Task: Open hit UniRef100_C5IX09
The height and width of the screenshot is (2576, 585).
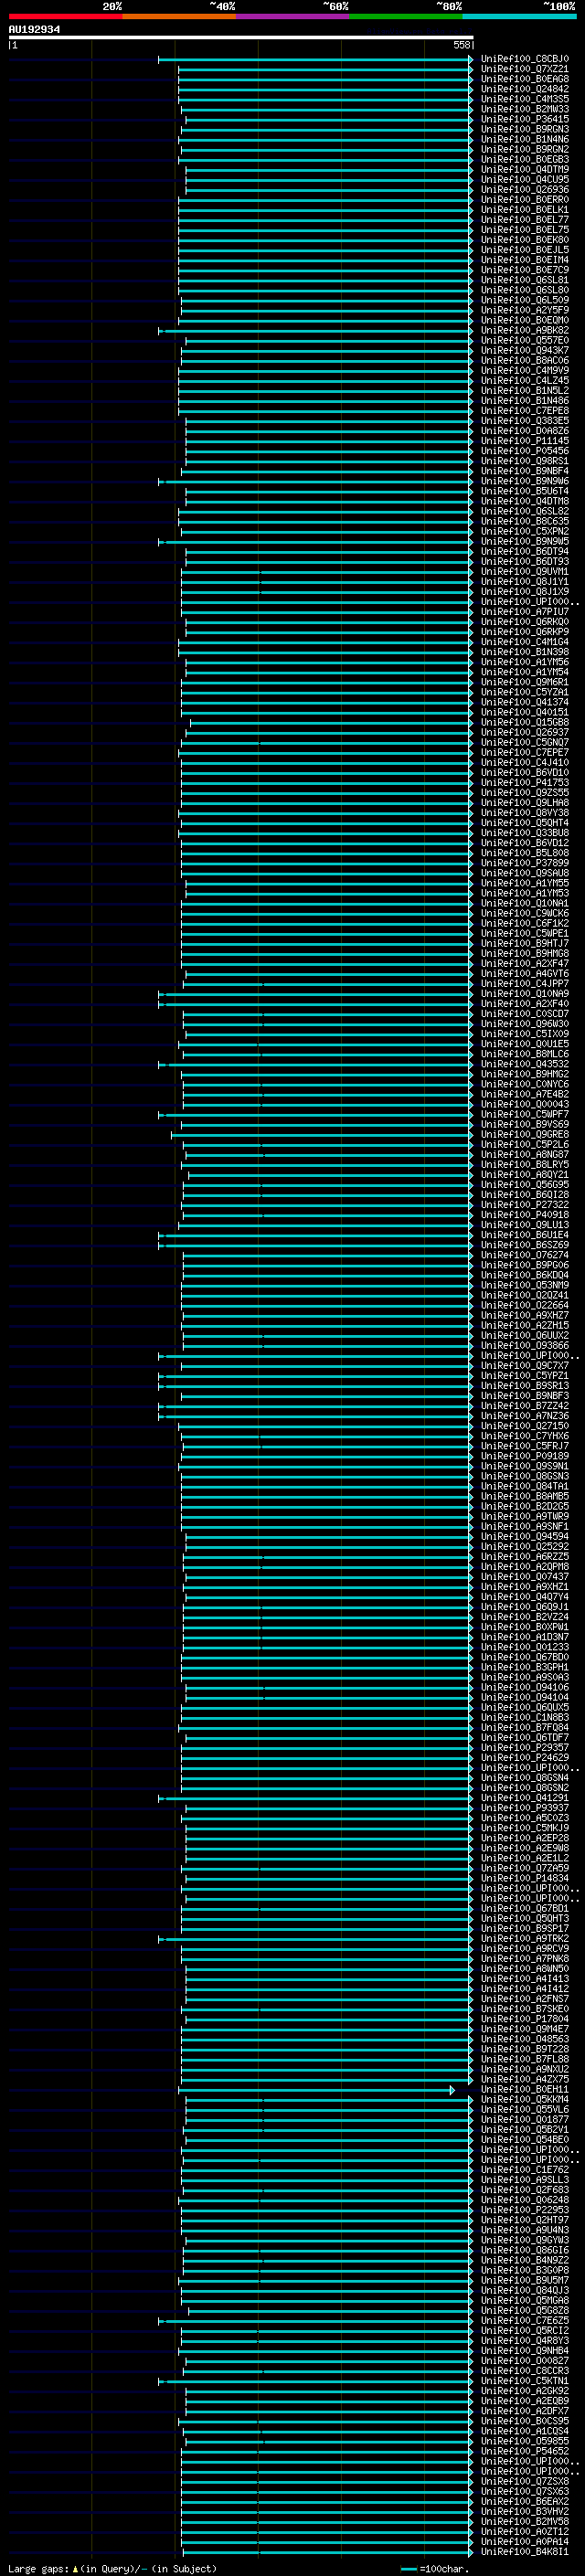Action: [x=524, y=1034]
